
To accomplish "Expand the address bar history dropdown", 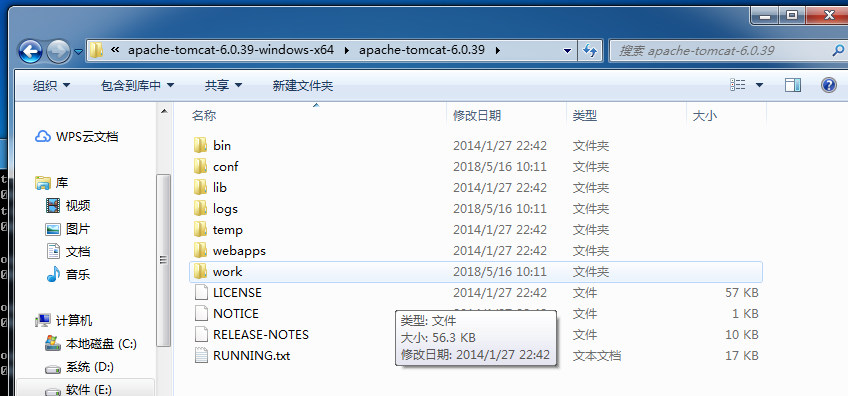I will coord(567,51).
